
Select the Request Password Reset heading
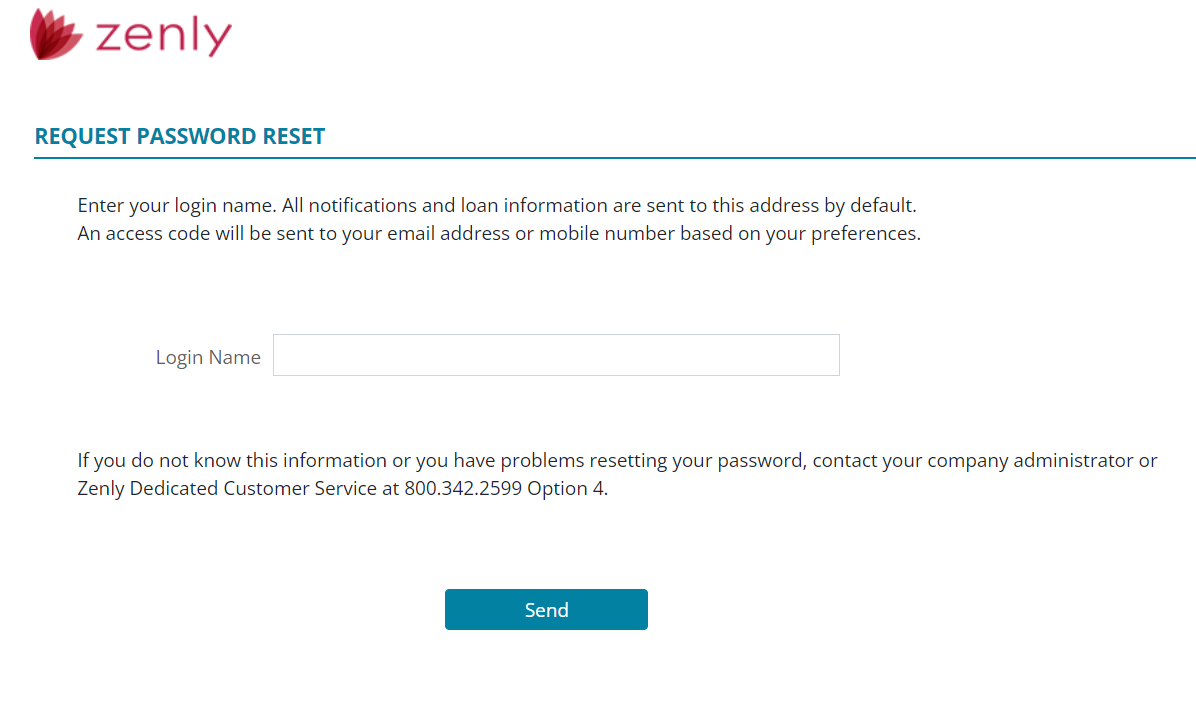click(x=180, y=137)
